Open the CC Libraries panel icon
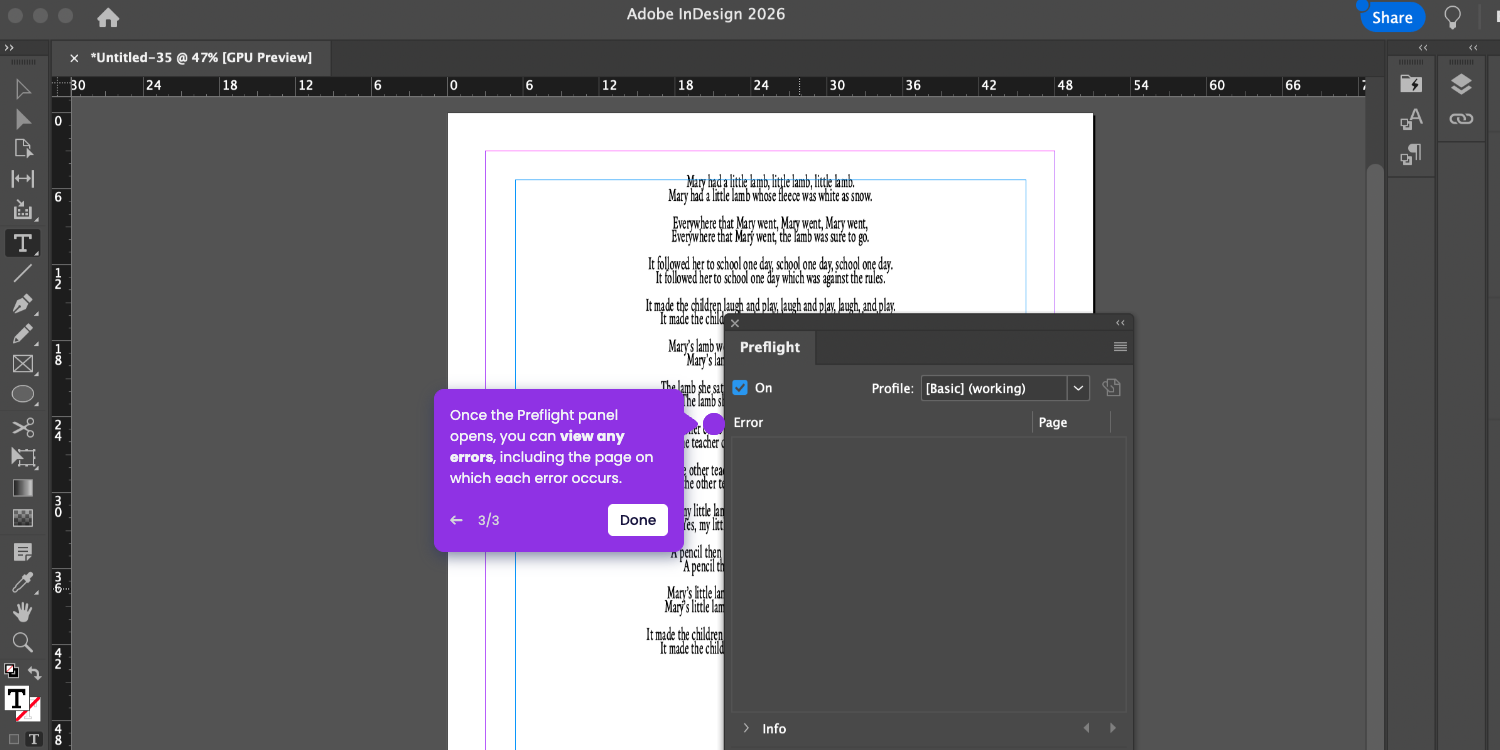Image resolution: width=1500 pixels, height=750 pixels. pyautogui.click(x=1411, y=84)
